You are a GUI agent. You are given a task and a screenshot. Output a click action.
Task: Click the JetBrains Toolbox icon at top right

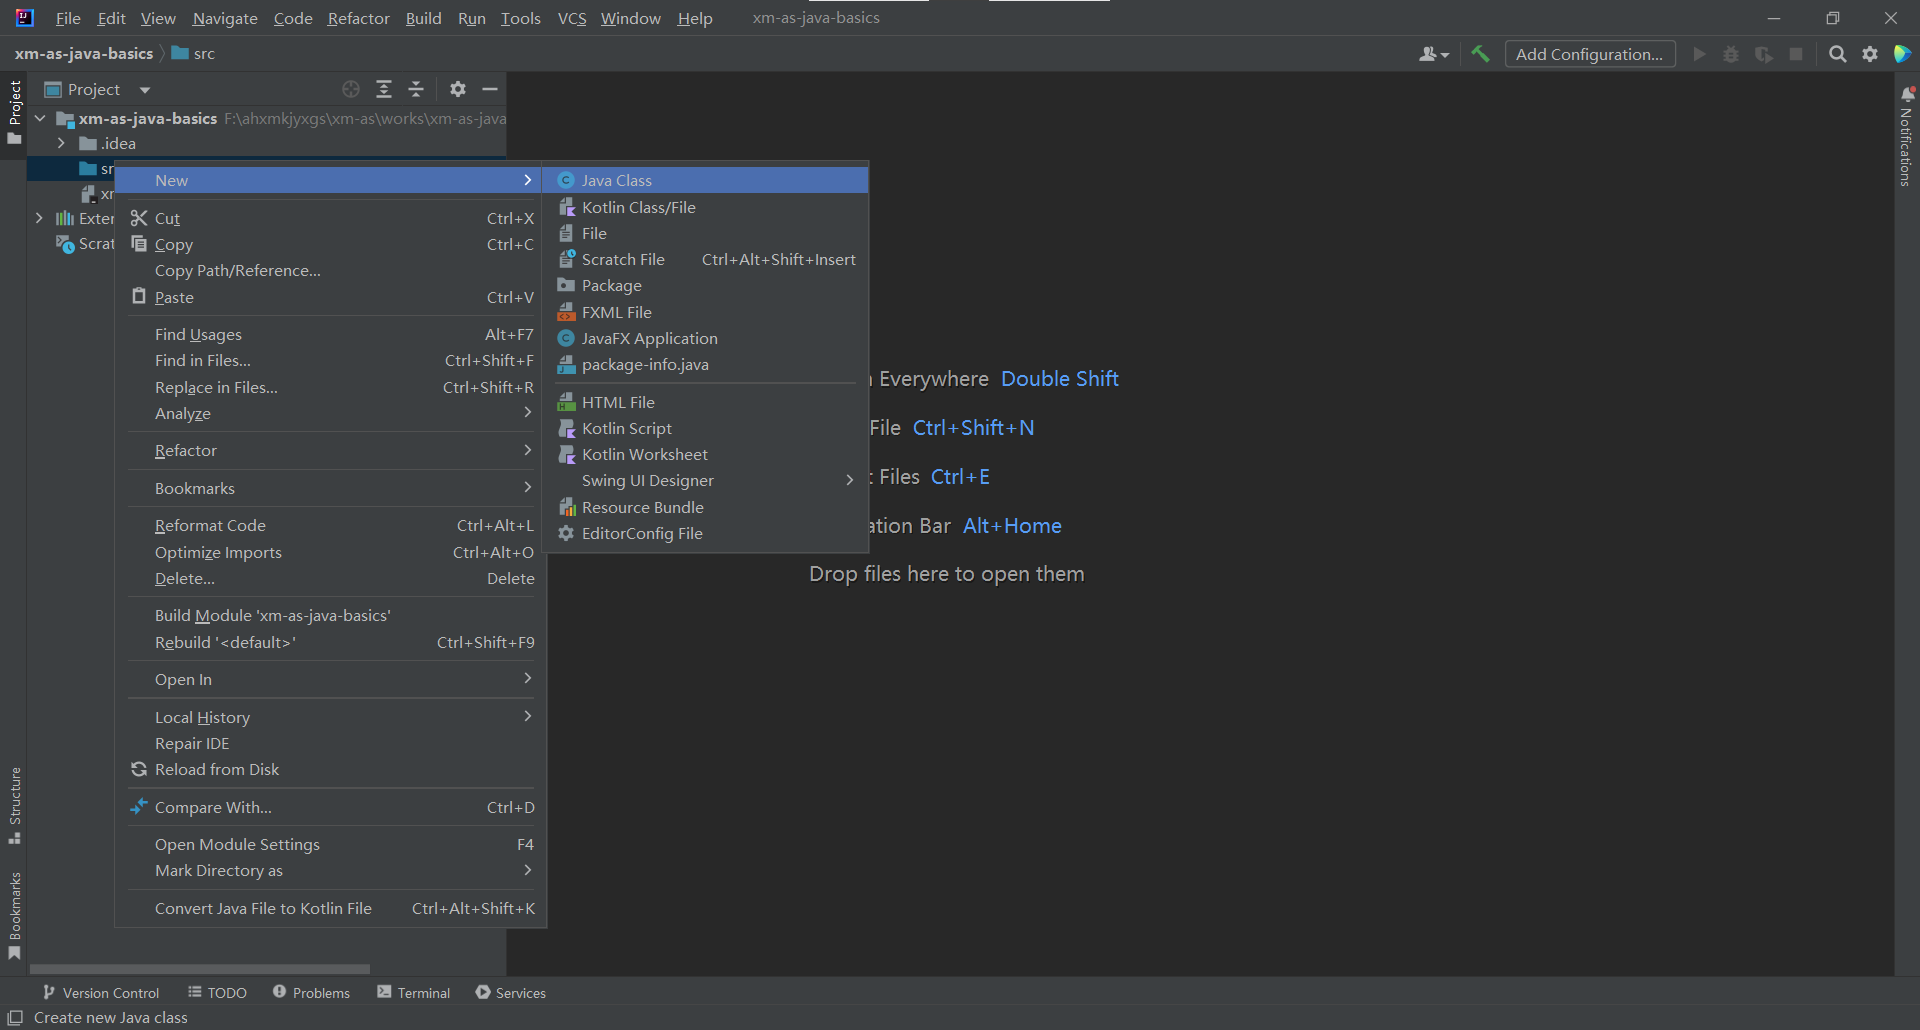tap(1902, 54)
